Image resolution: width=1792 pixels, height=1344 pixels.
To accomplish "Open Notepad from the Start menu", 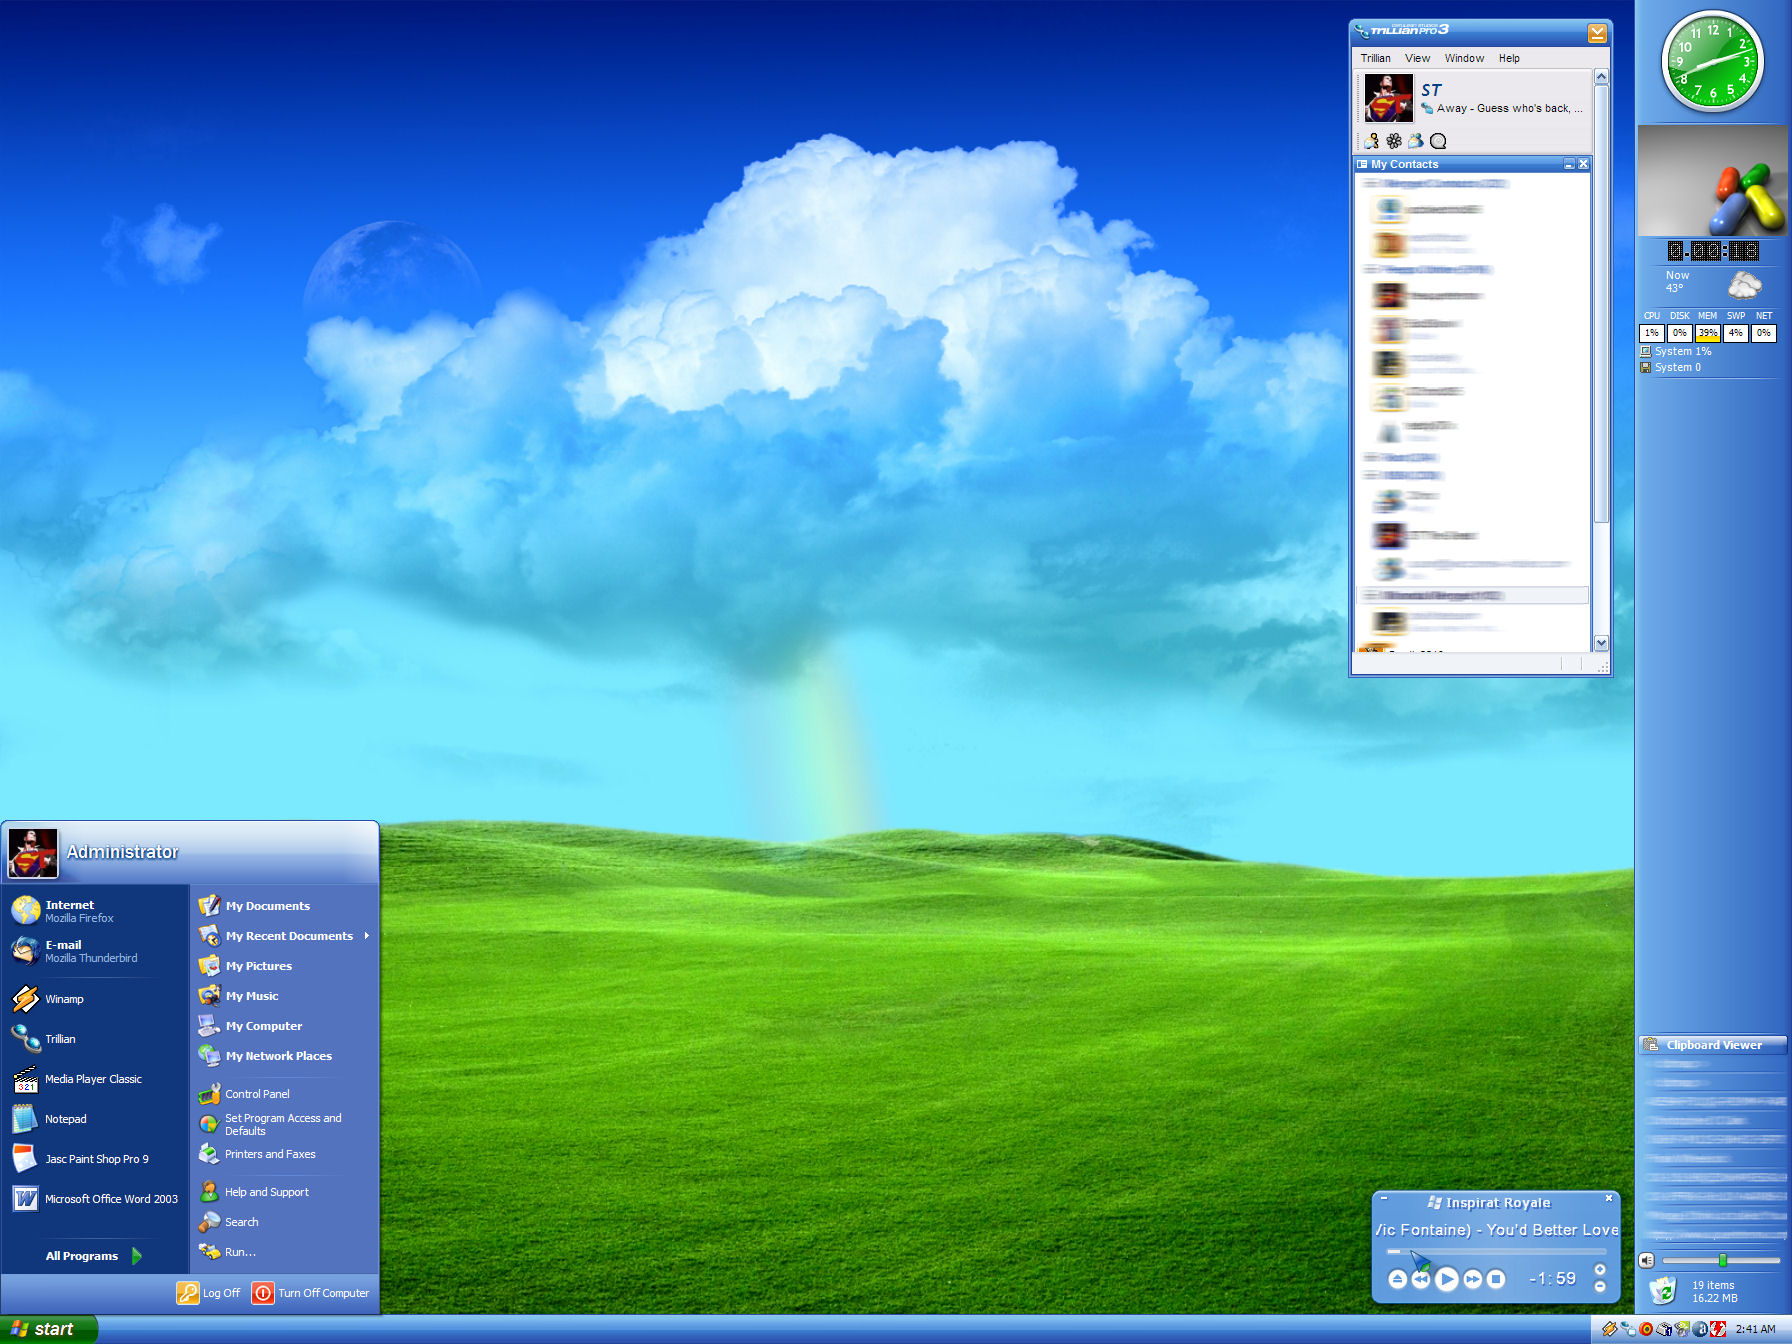I will point(95,1119).
